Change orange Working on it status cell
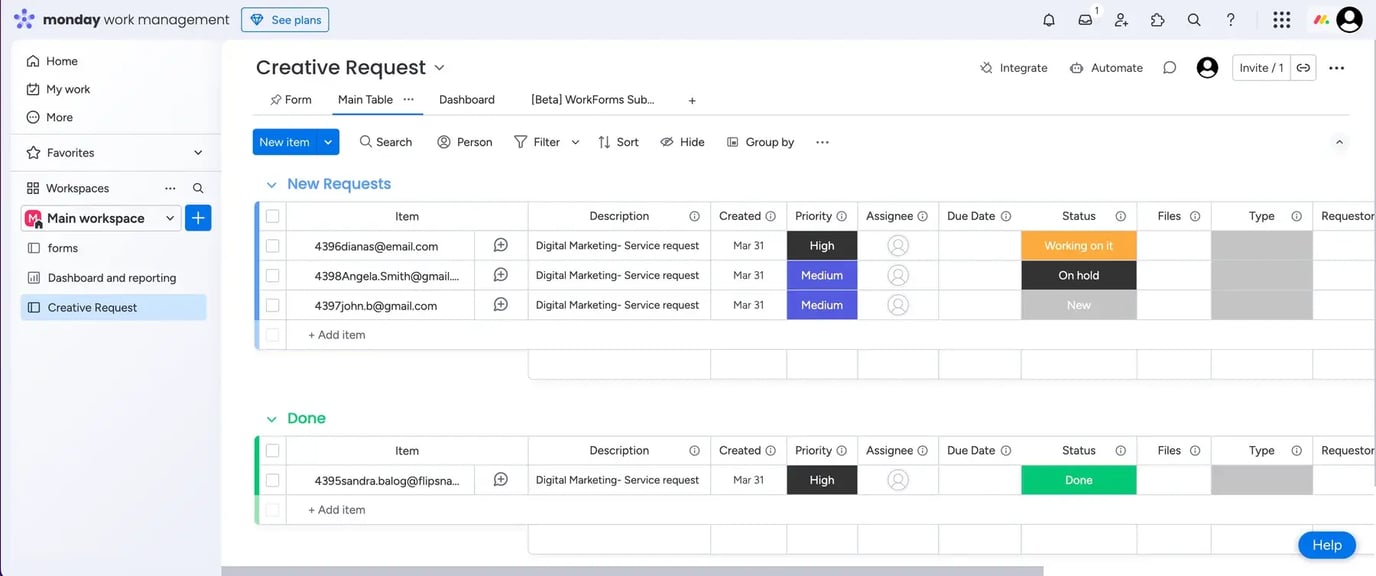 (x=1079, y=246)
